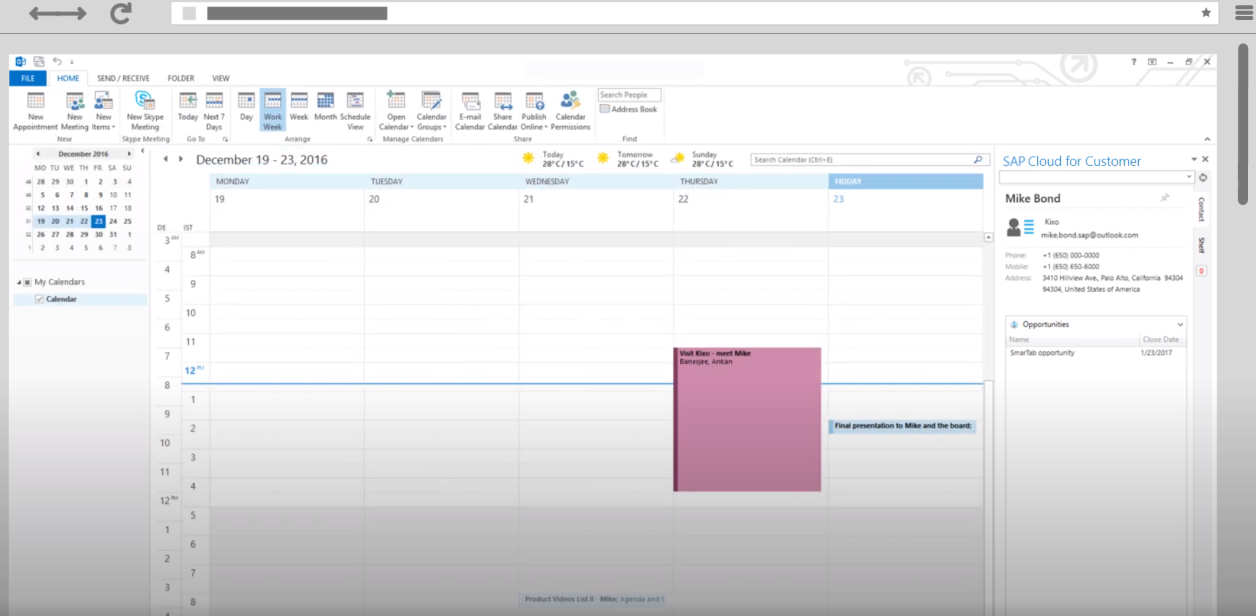Image resolution: width=1256 pixels, height=616 pixels.
Task: Open the browser hamburger menu
Action: [x=1243, y=13]
